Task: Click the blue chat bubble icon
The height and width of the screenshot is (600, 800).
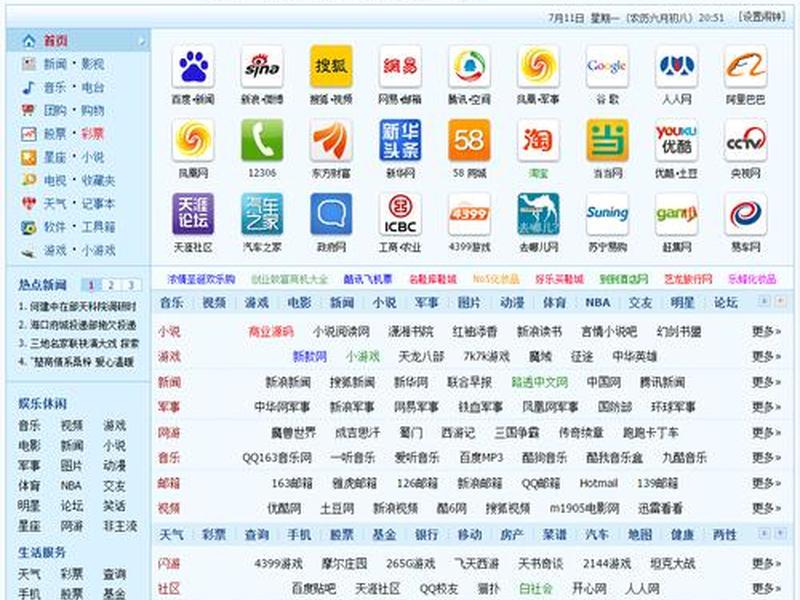Action: (331, 214)
